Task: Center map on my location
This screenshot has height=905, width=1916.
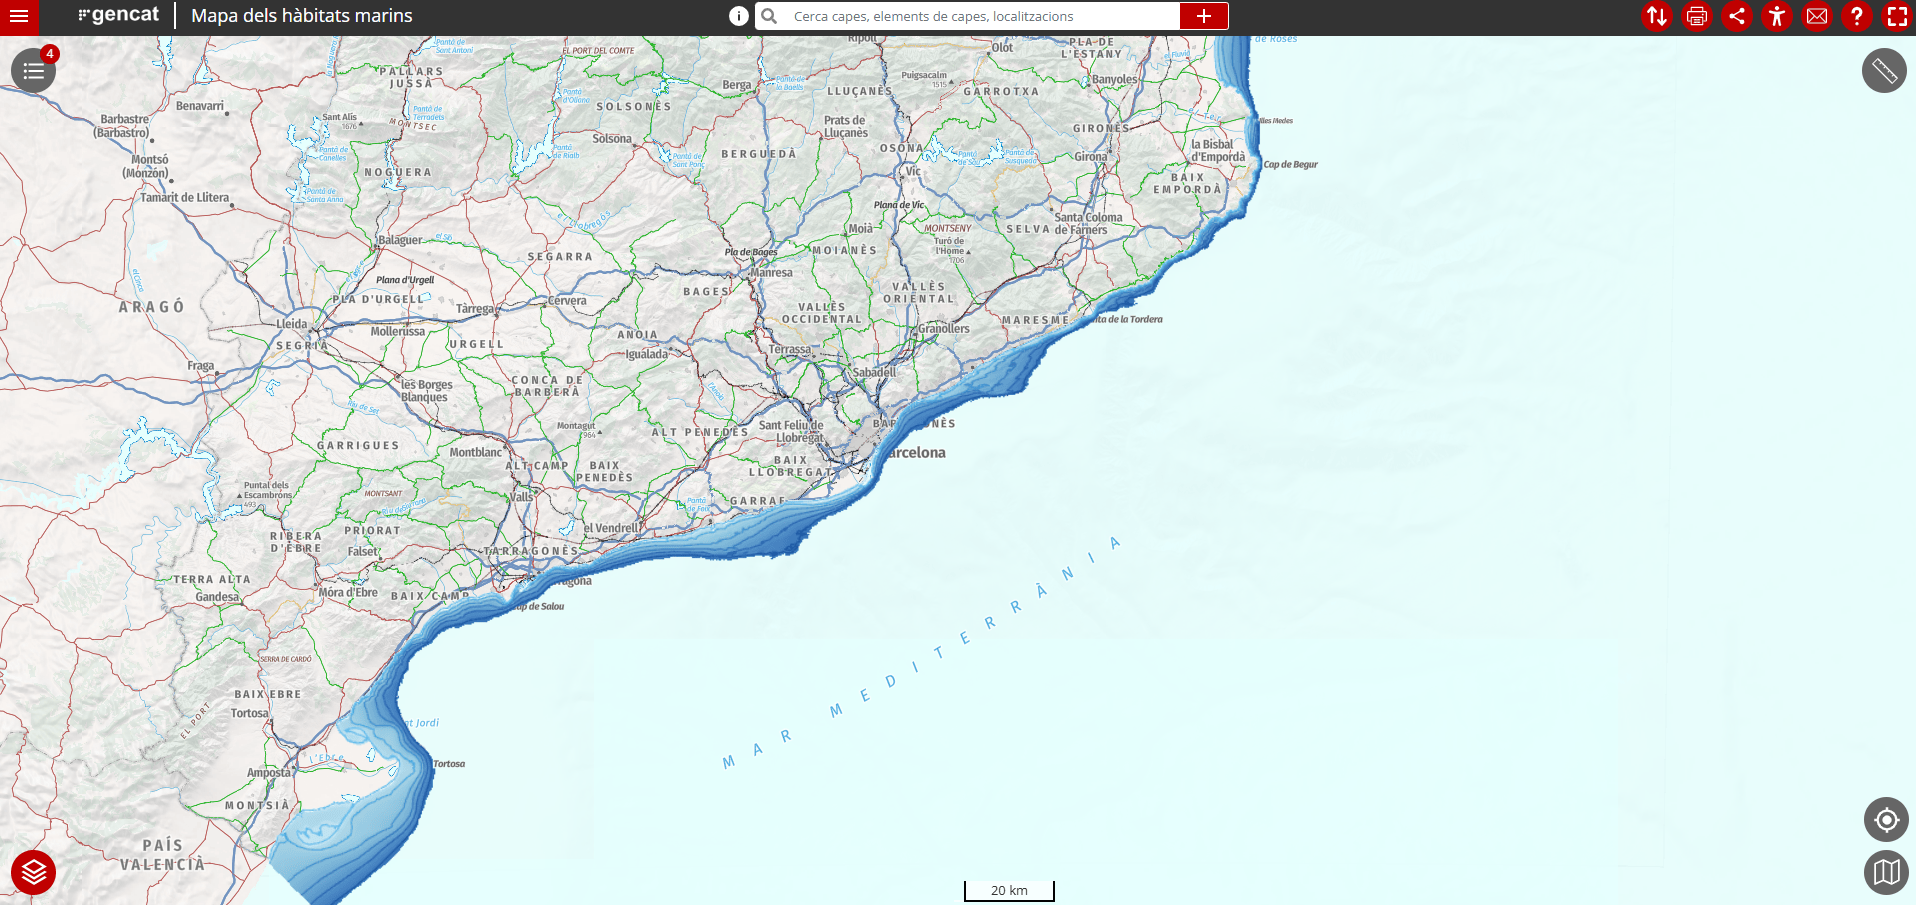Action: pos(1886,820)
